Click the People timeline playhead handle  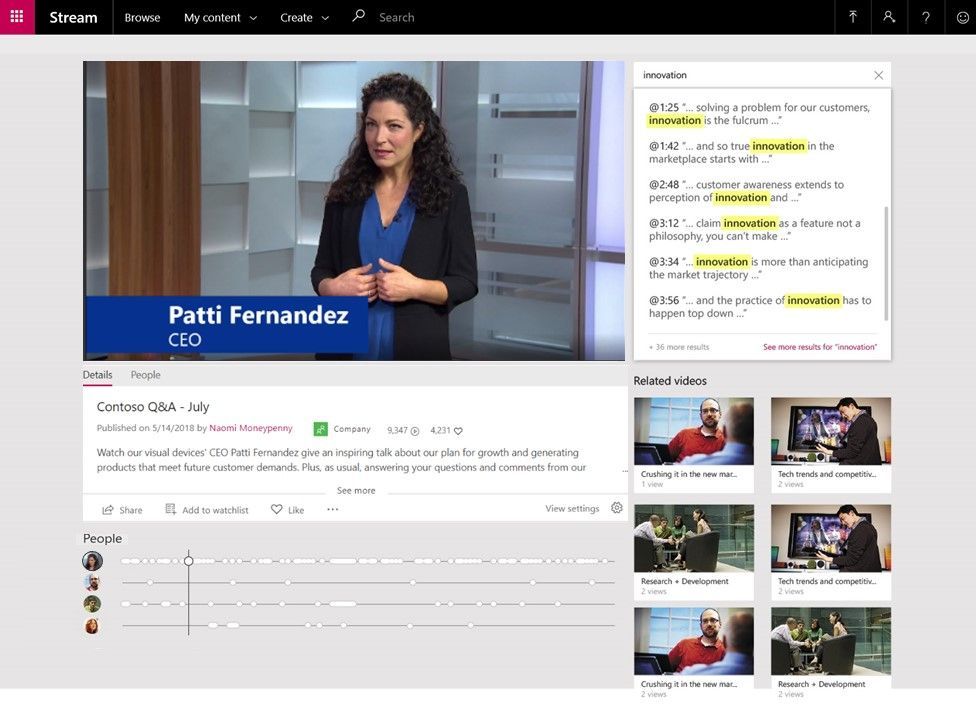coord(189,561)
